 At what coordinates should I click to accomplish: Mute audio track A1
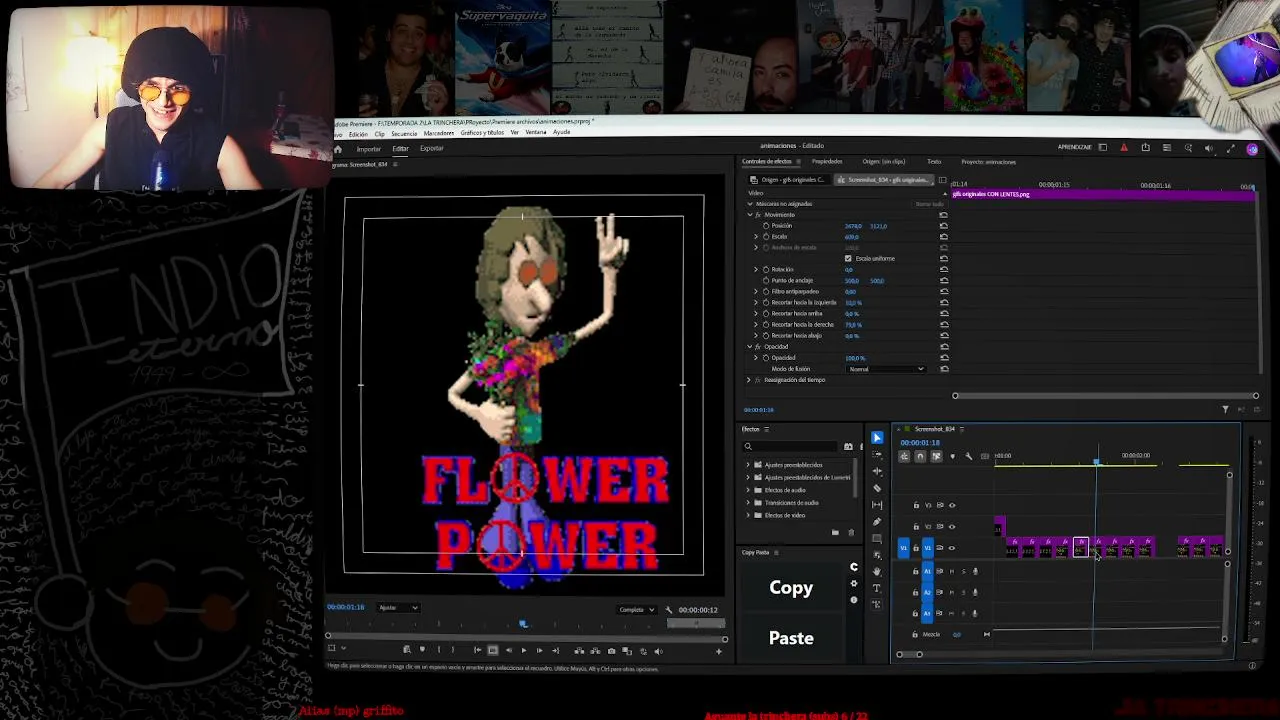tap(951, 571)
